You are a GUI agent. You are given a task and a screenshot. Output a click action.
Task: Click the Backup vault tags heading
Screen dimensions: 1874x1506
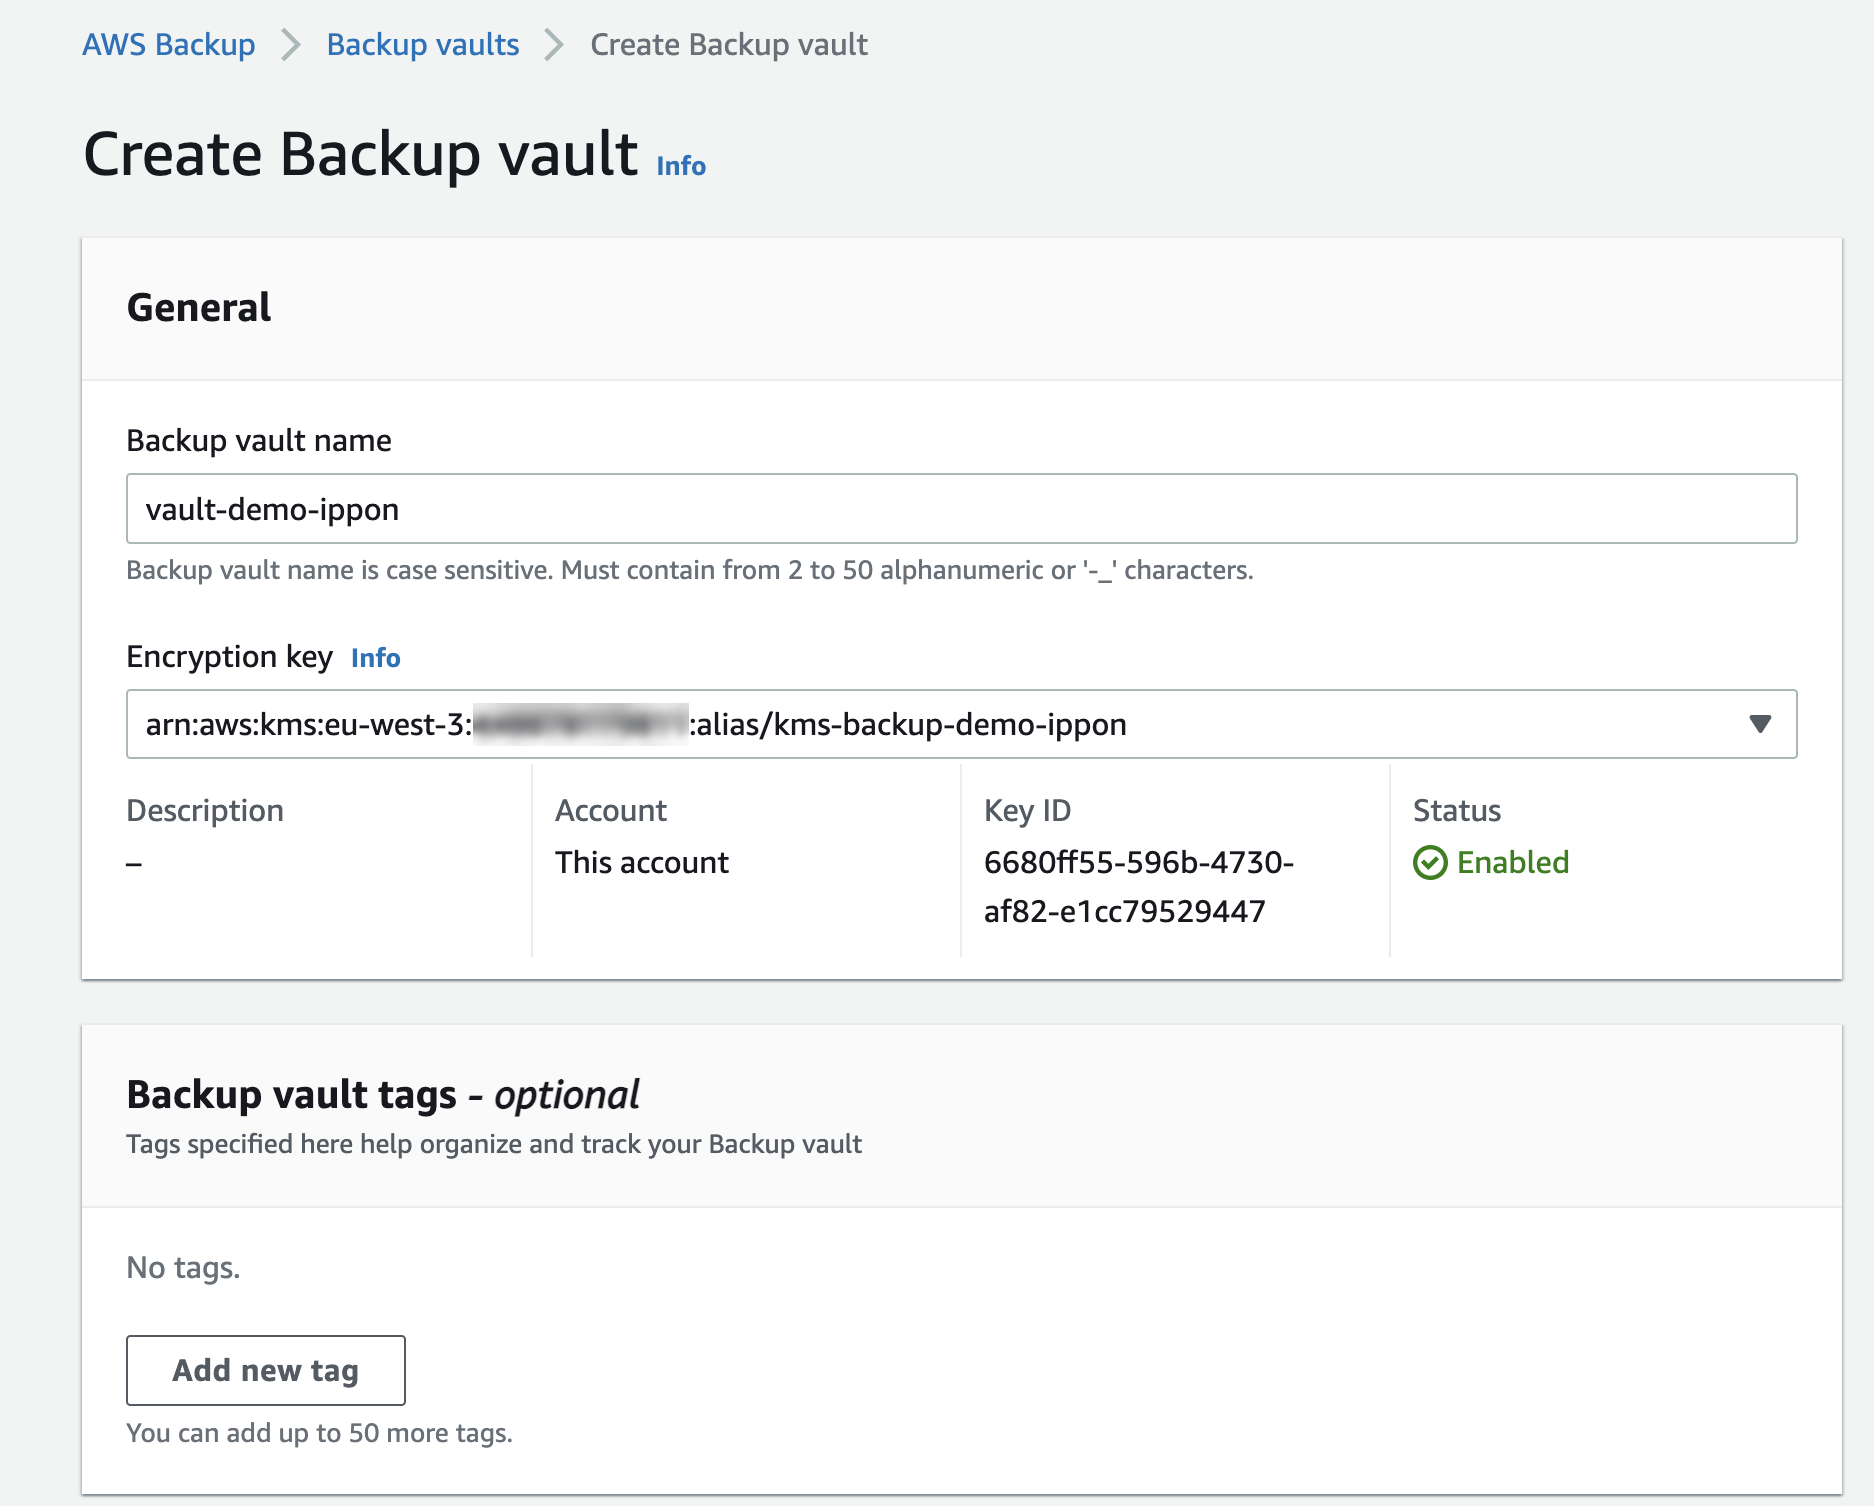tap(382, 1094)
